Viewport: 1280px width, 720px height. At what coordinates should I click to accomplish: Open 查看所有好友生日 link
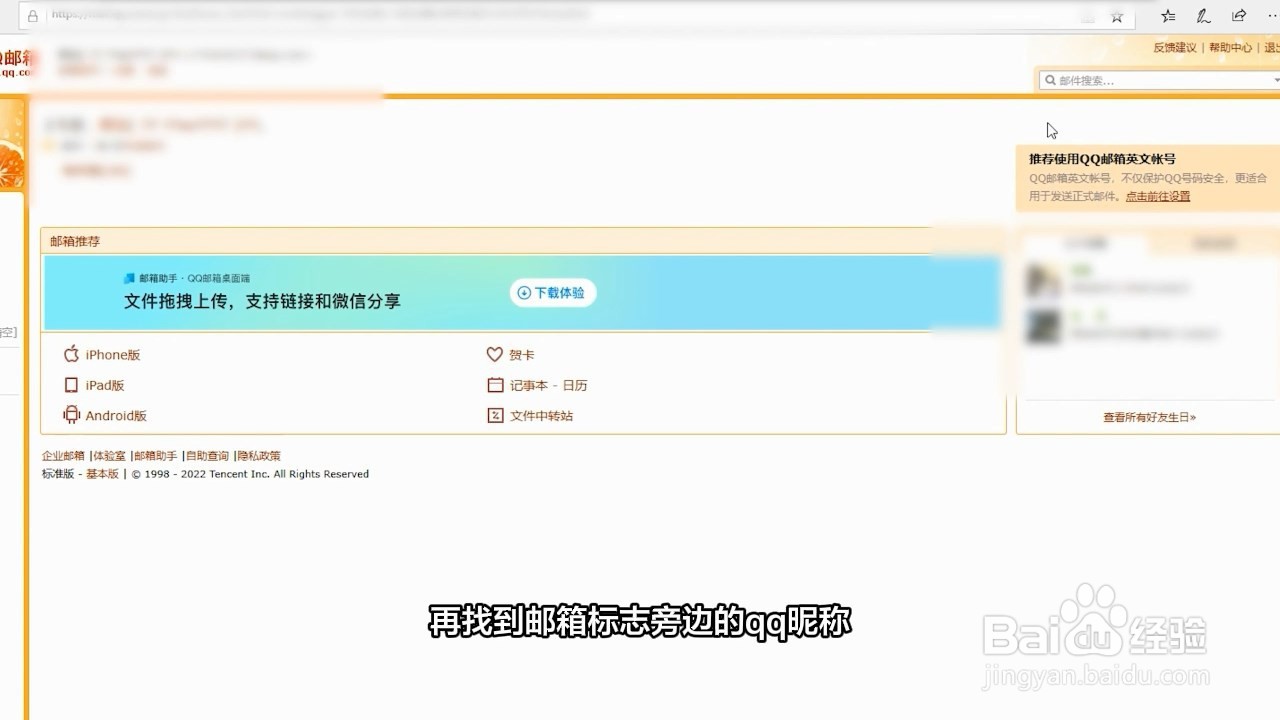click(x=1150, y=417)
